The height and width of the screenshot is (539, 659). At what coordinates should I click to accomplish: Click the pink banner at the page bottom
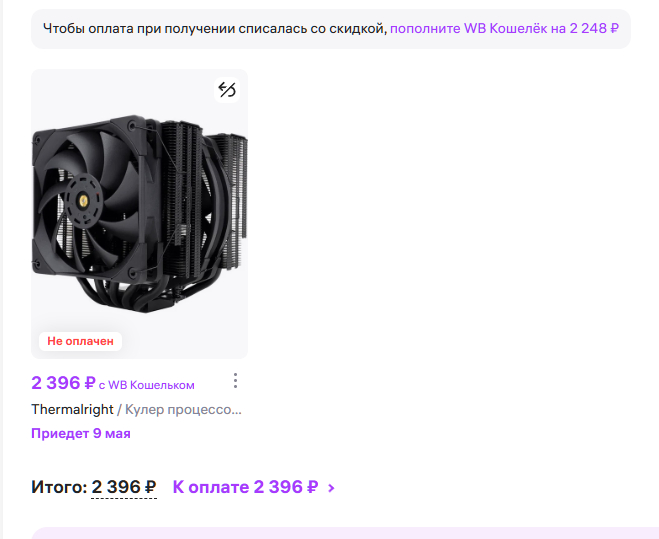pos(345,533)
